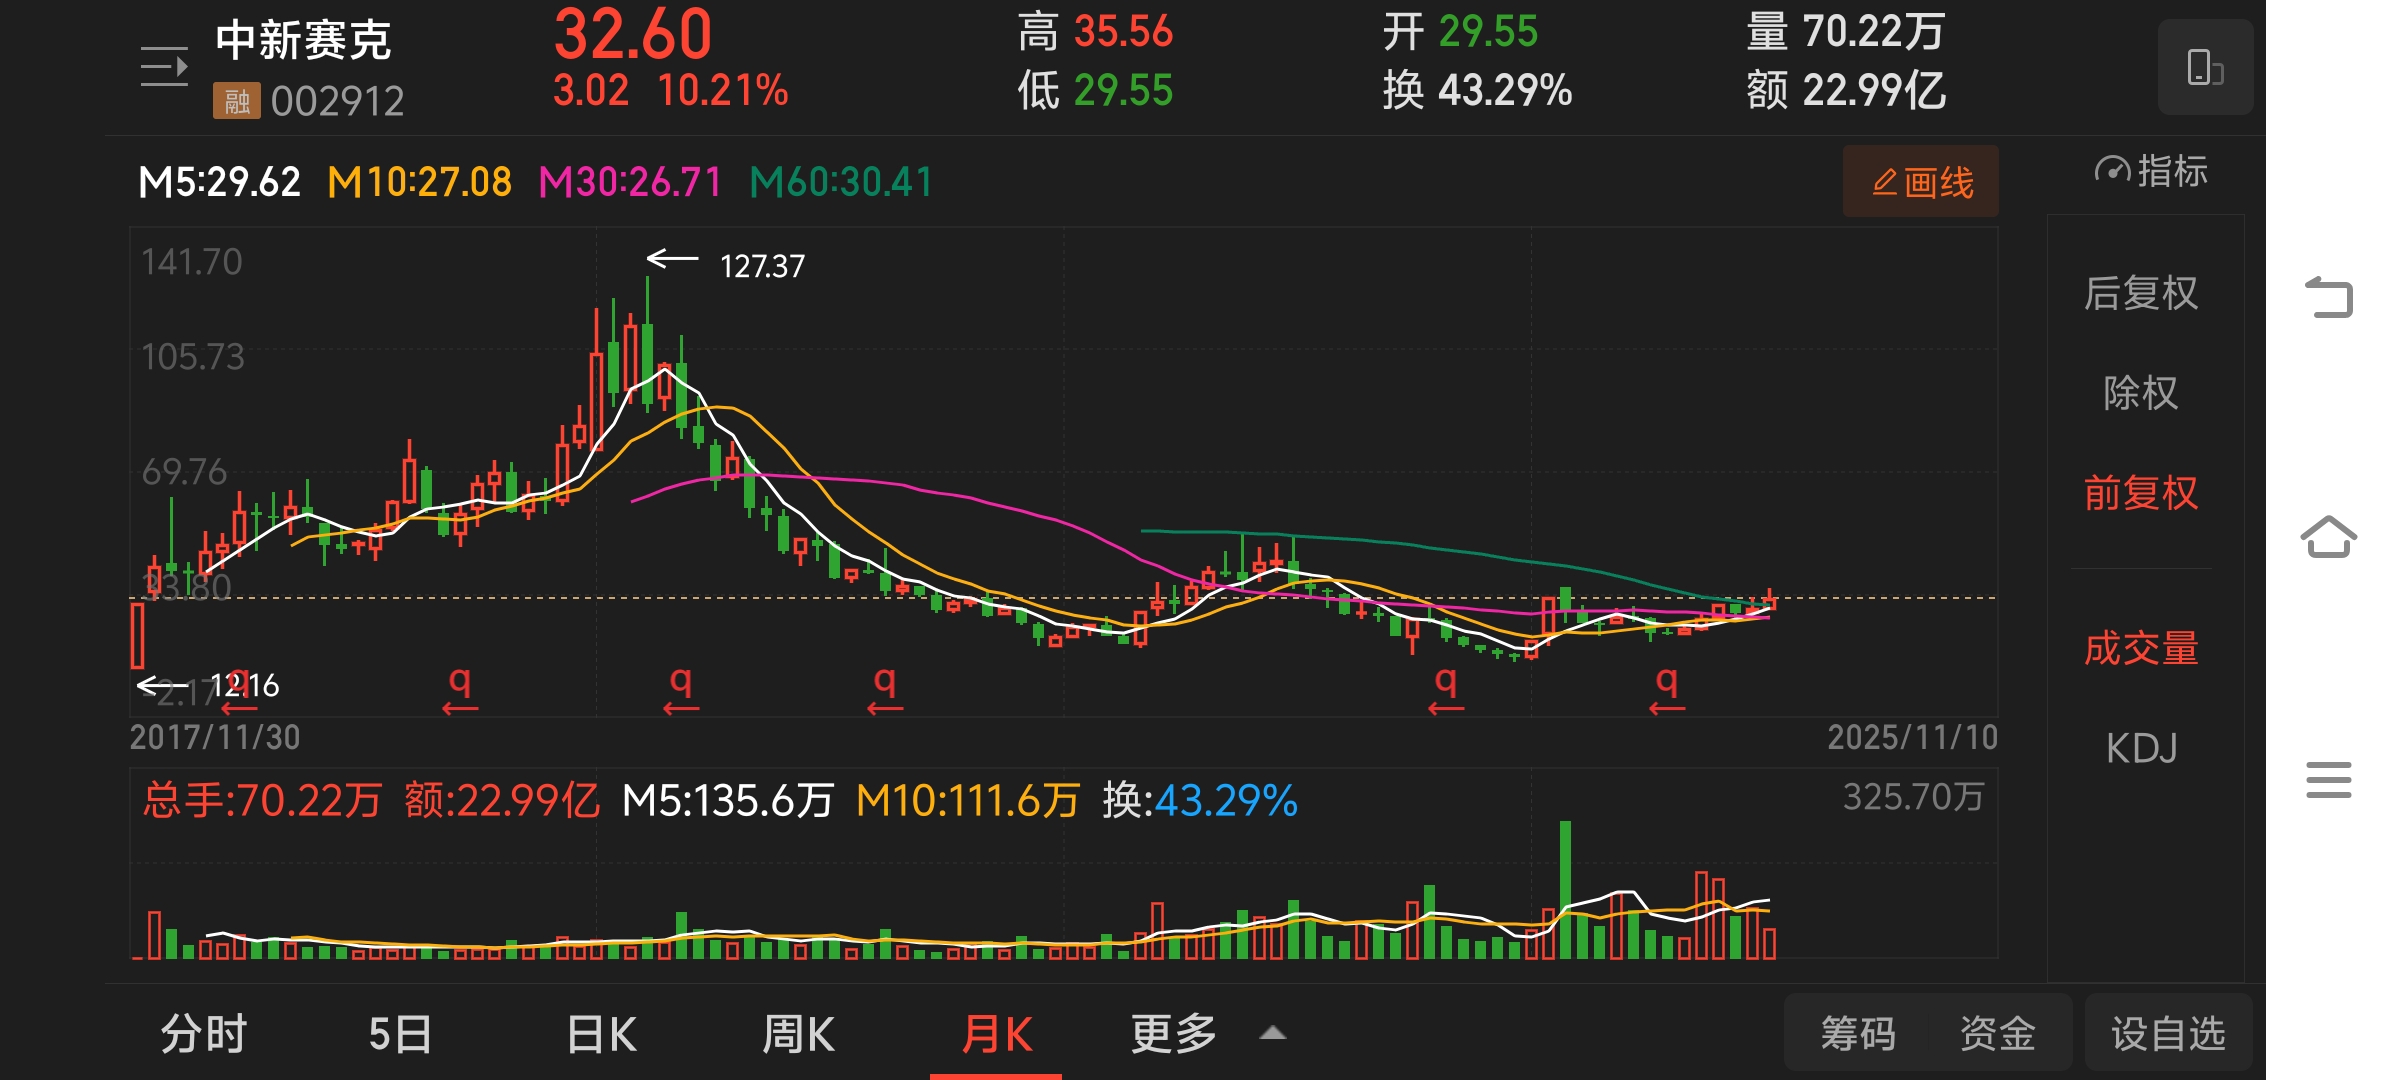Image resolution: width=2392 pixels, height=1080 pixels.
Task: Click the margin trading 融 badge
Action: [236, 101]
